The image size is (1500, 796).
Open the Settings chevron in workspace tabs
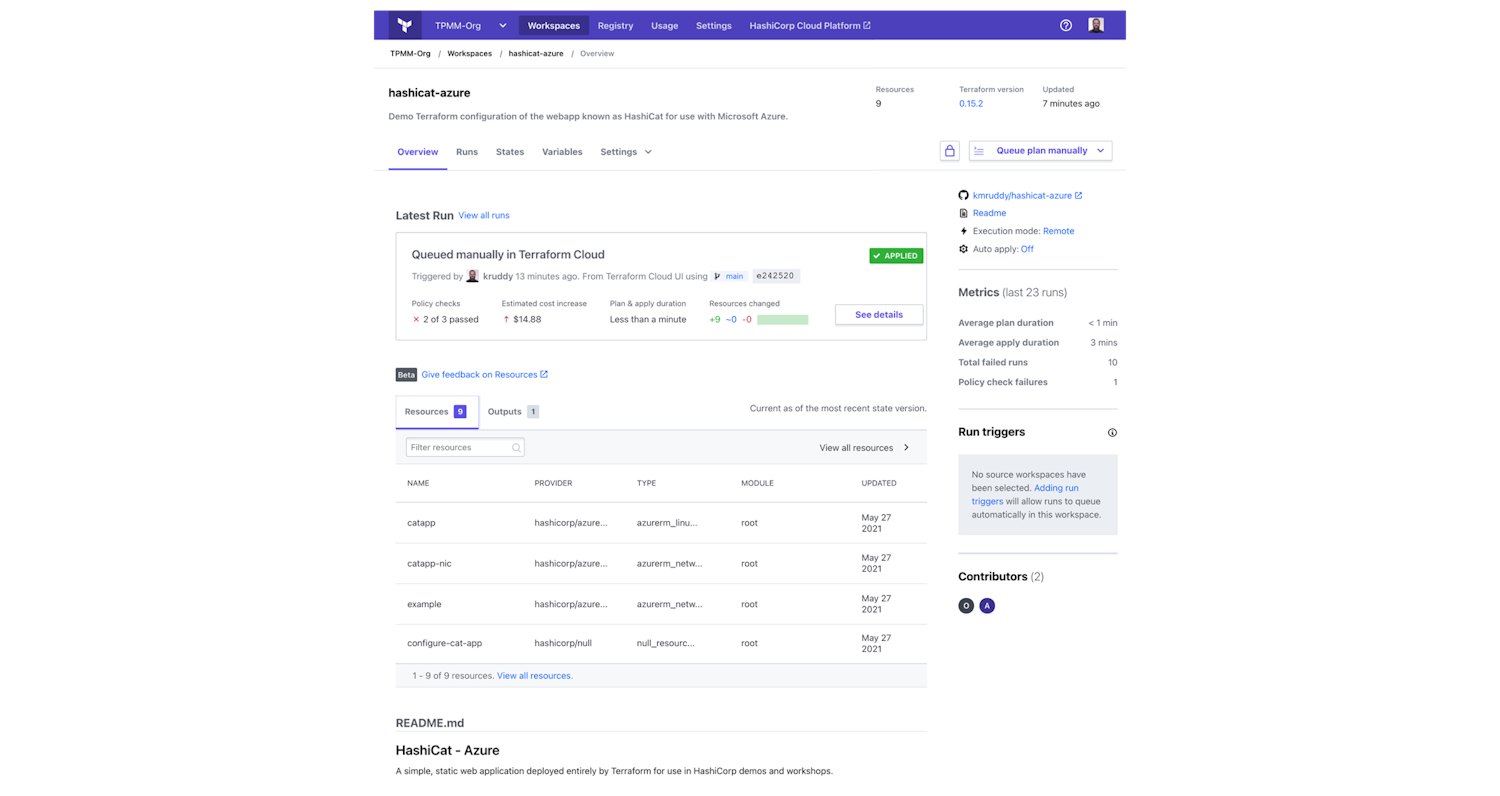click(648, 152)
